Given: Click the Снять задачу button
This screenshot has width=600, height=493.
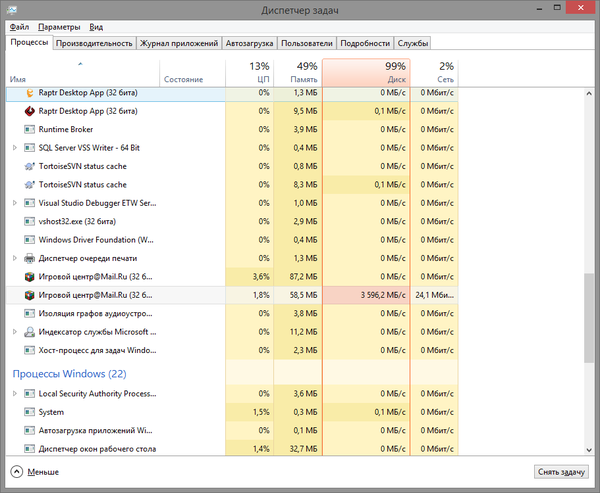Looking at the screenshot, I should point(561,472).
